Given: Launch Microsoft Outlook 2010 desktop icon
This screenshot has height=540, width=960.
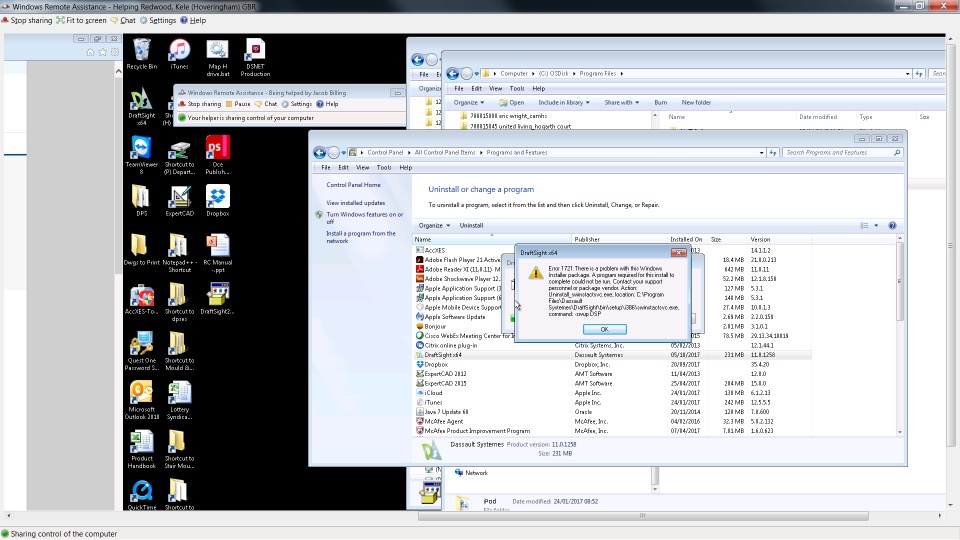Looking at the screenshot, I should pos(141,400).
